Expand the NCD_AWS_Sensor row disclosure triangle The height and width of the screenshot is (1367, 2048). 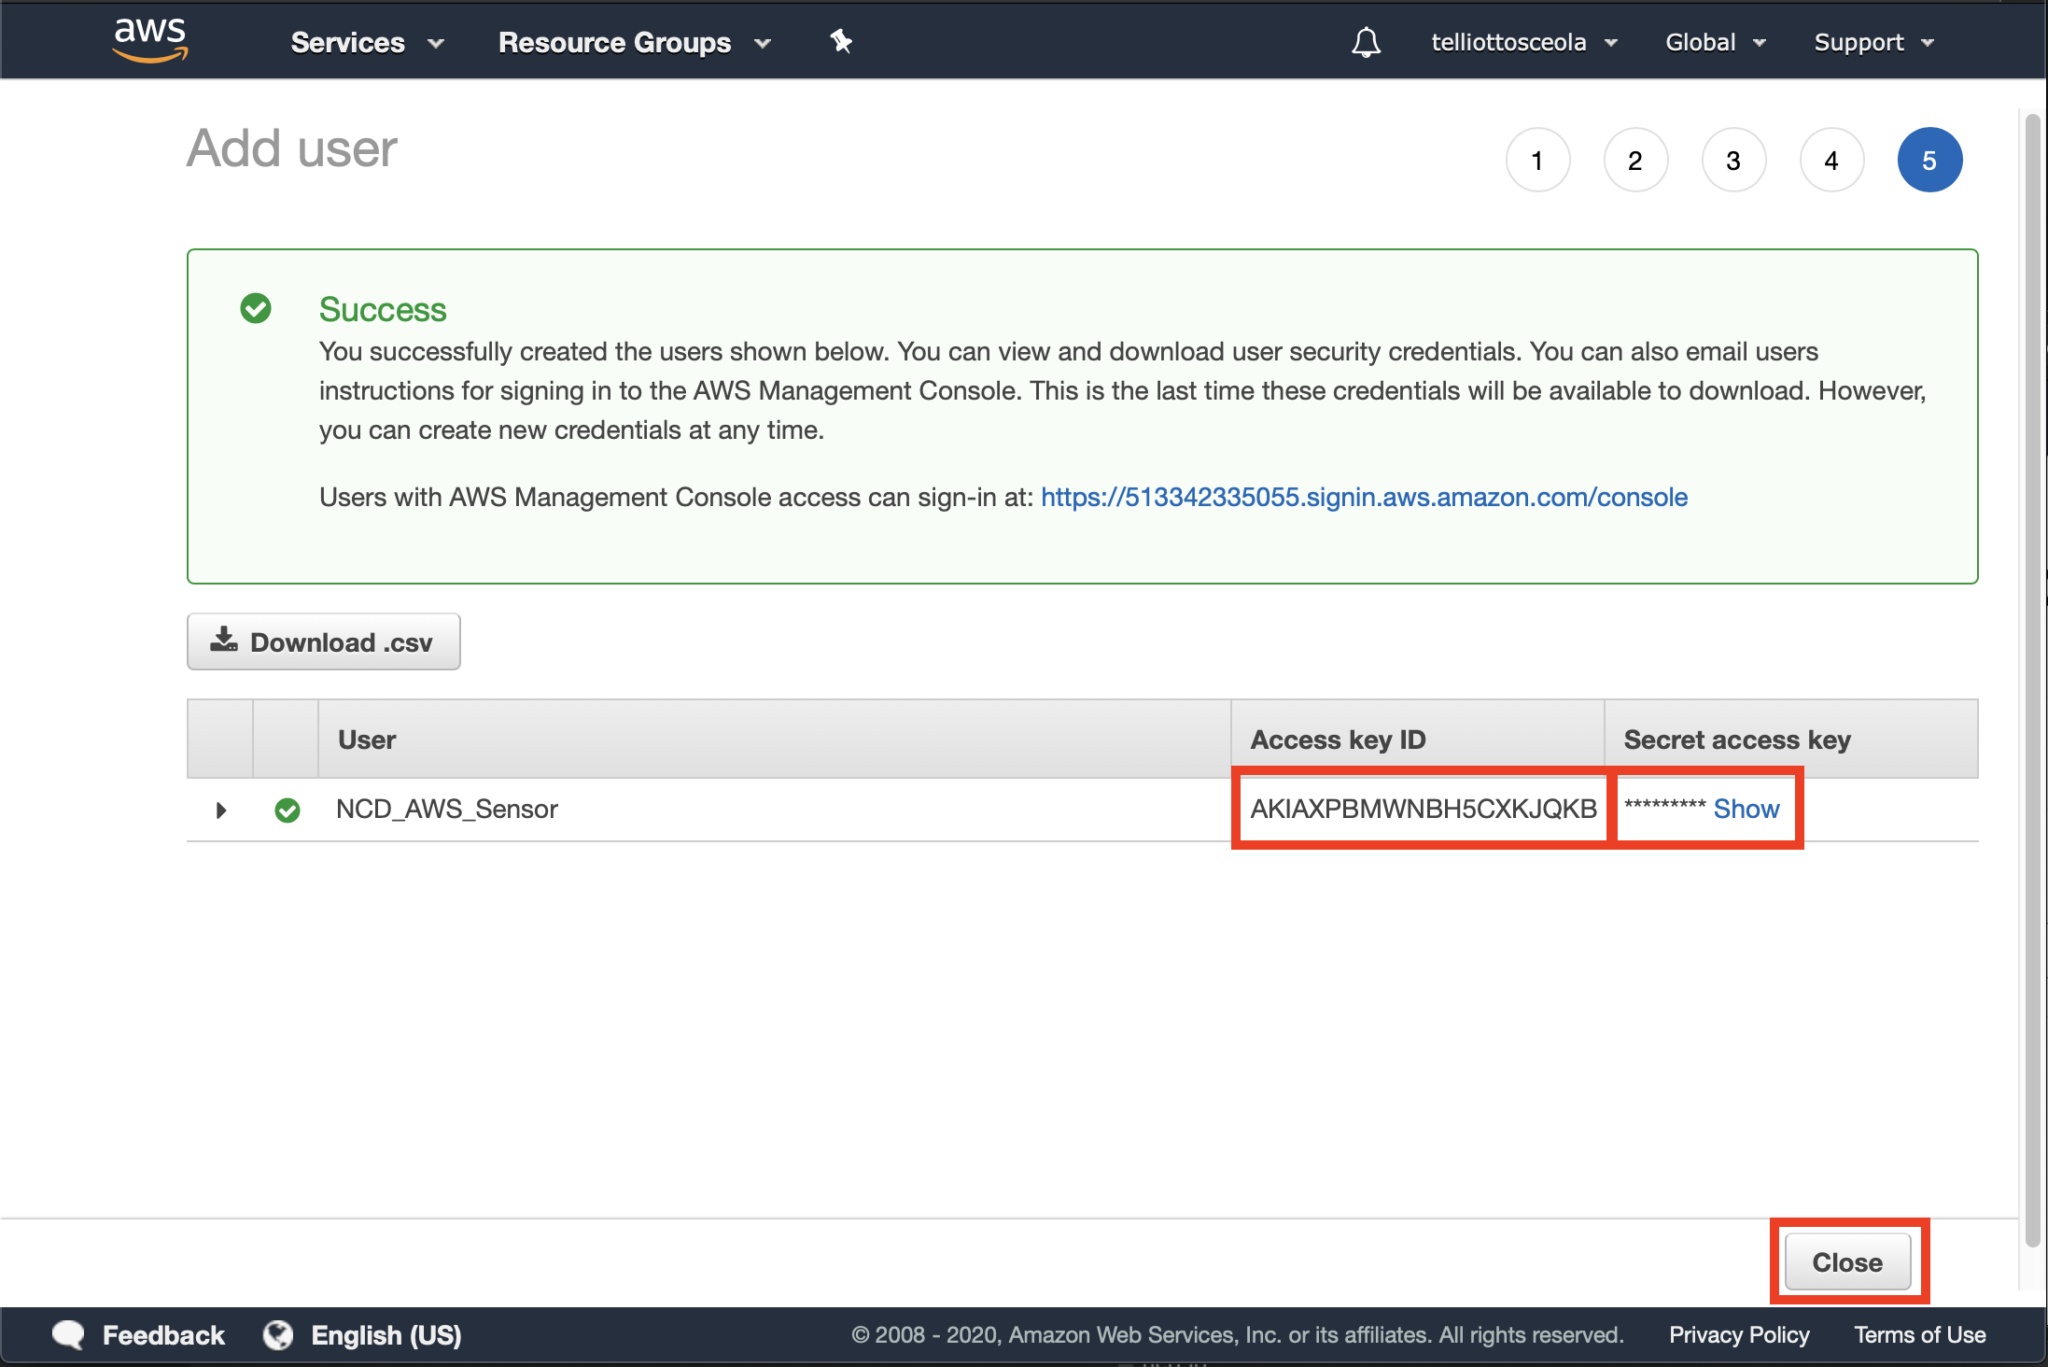220,810
